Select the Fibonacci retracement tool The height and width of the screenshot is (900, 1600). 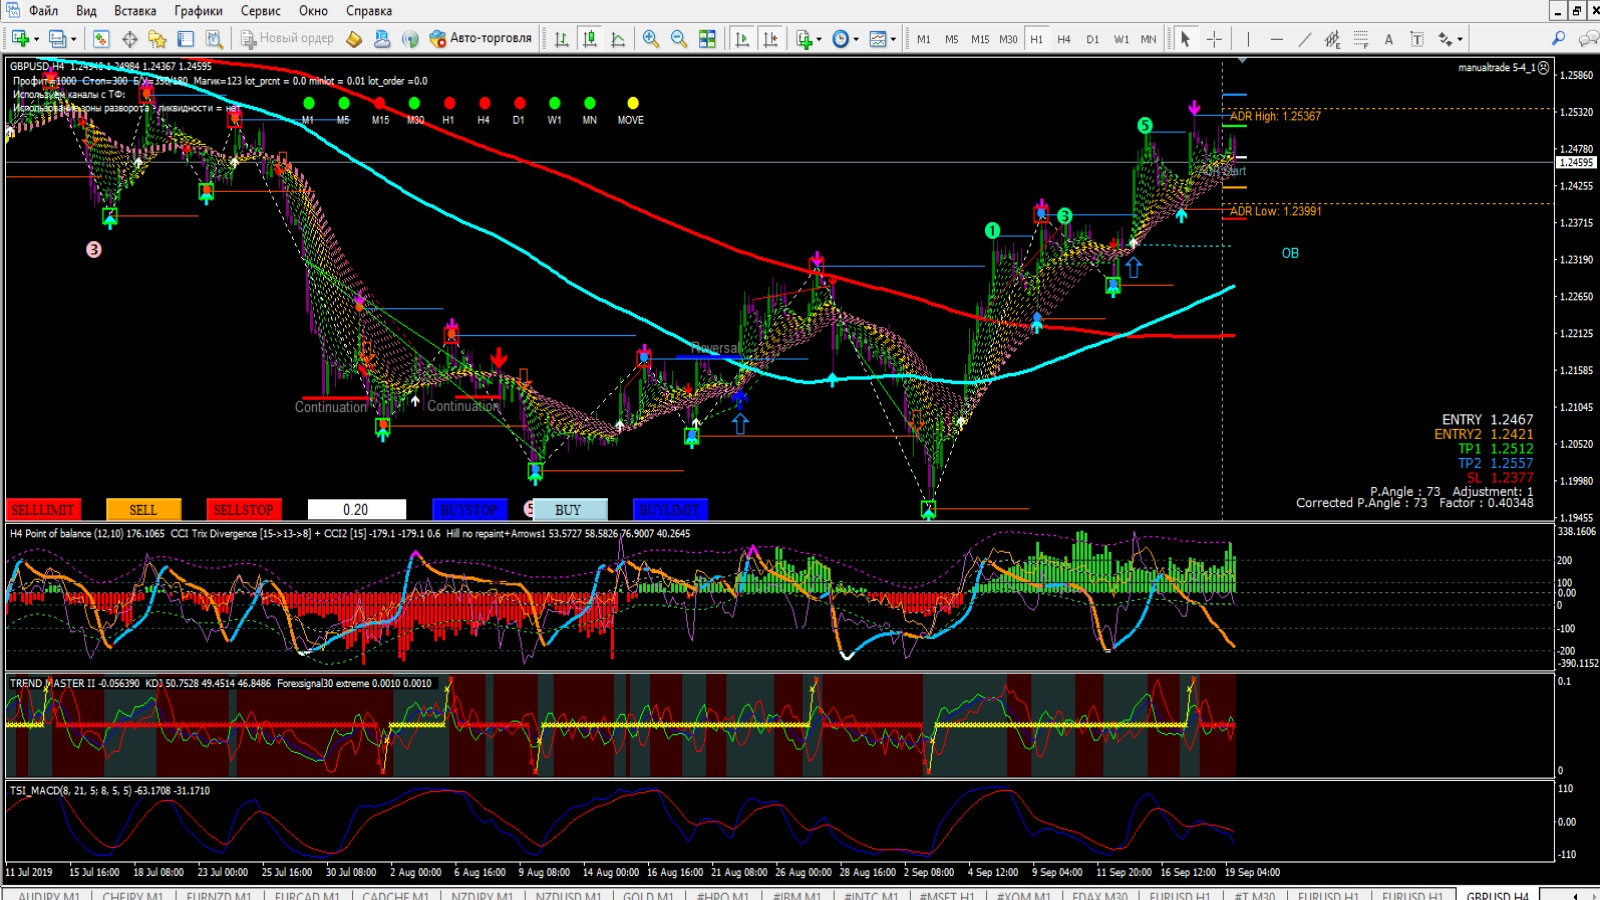click(1360, 39)
